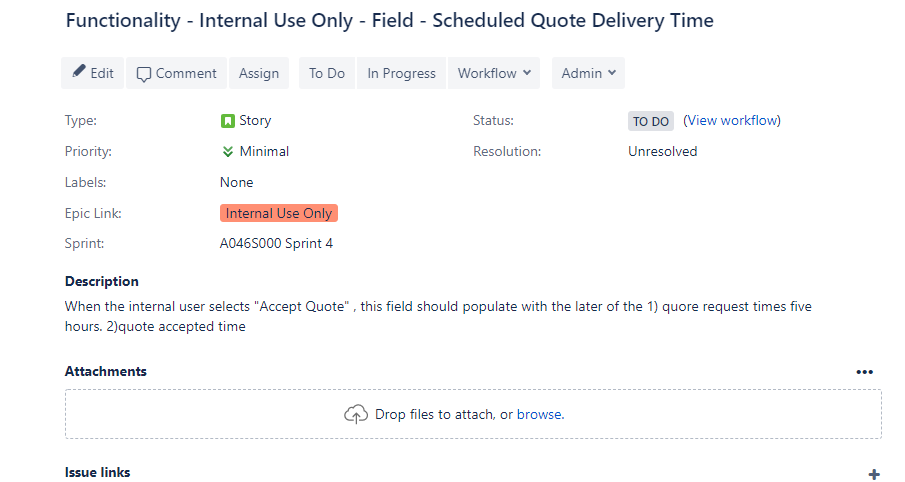Click the TO DO status badge

[x=650, y=121]
